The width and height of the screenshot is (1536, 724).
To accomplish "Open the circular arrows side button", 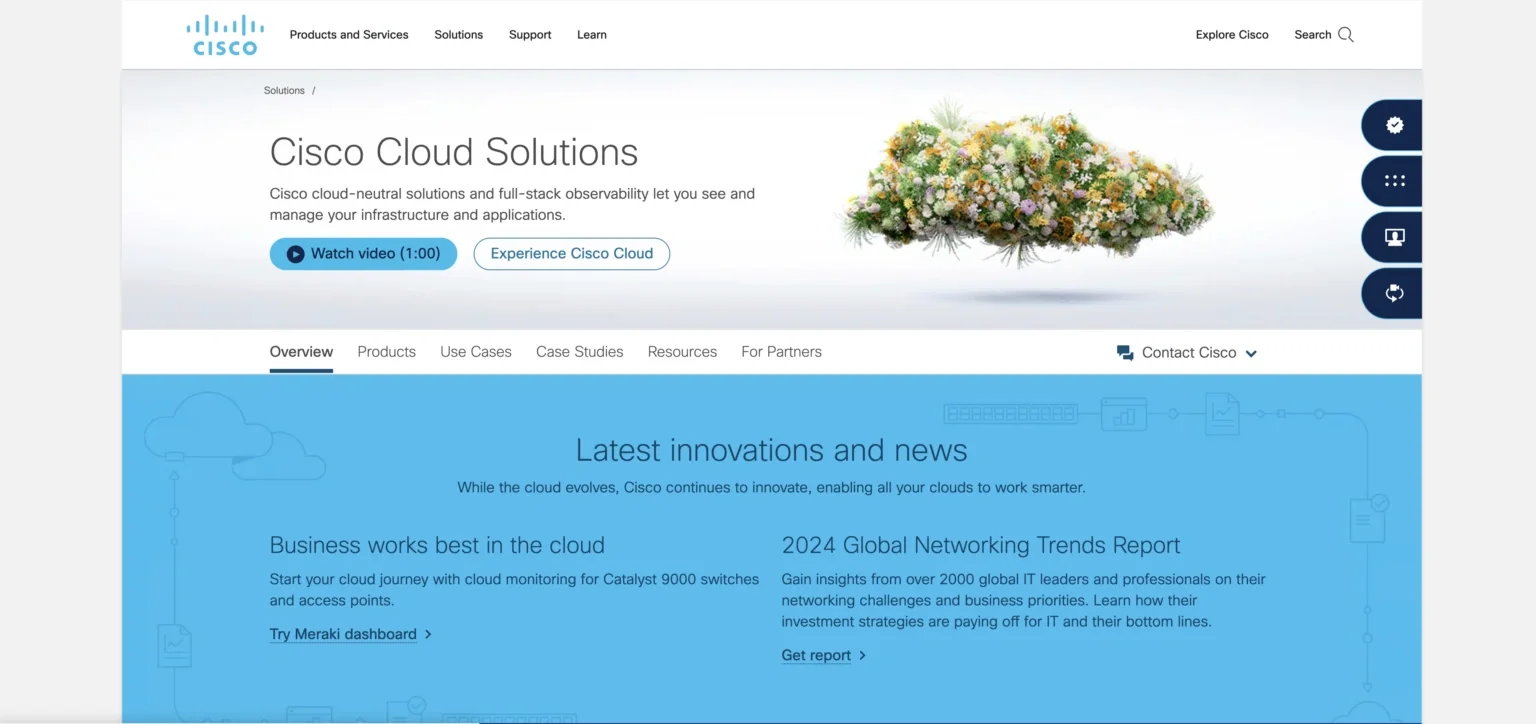I will click(1393, 293).
